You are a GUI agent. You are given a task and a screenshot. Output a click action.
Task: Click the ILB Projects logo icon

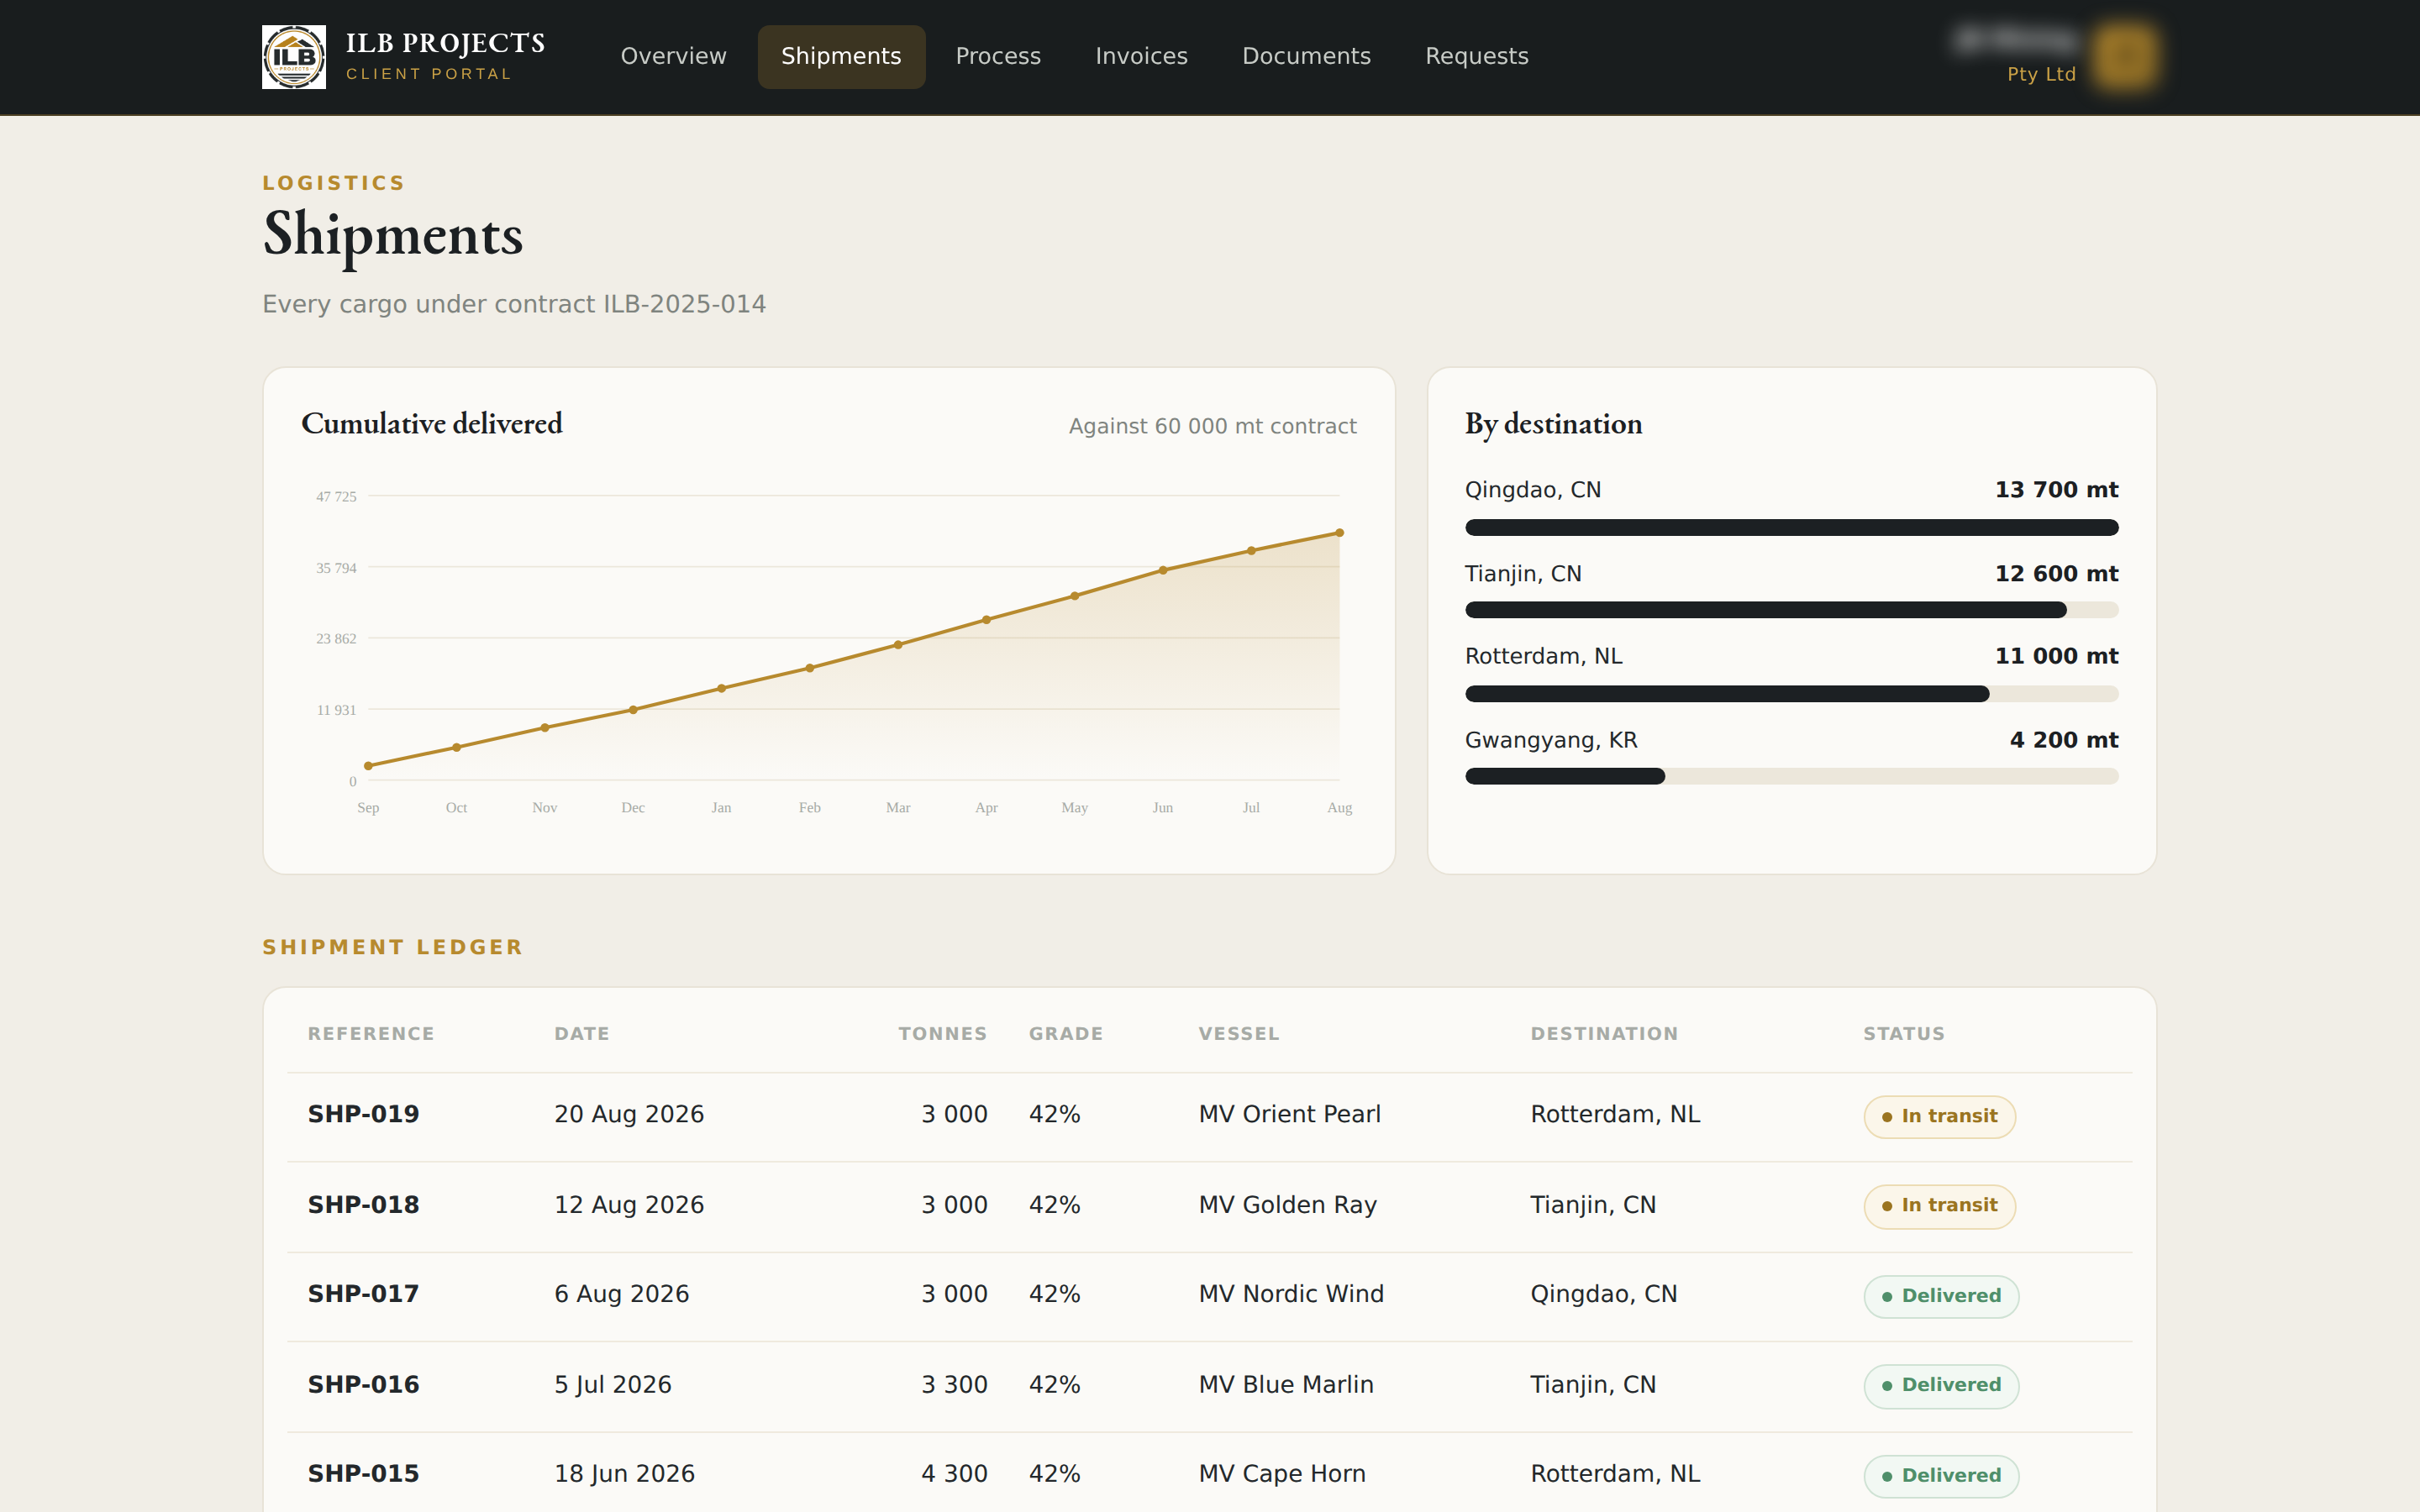[293, 57]
